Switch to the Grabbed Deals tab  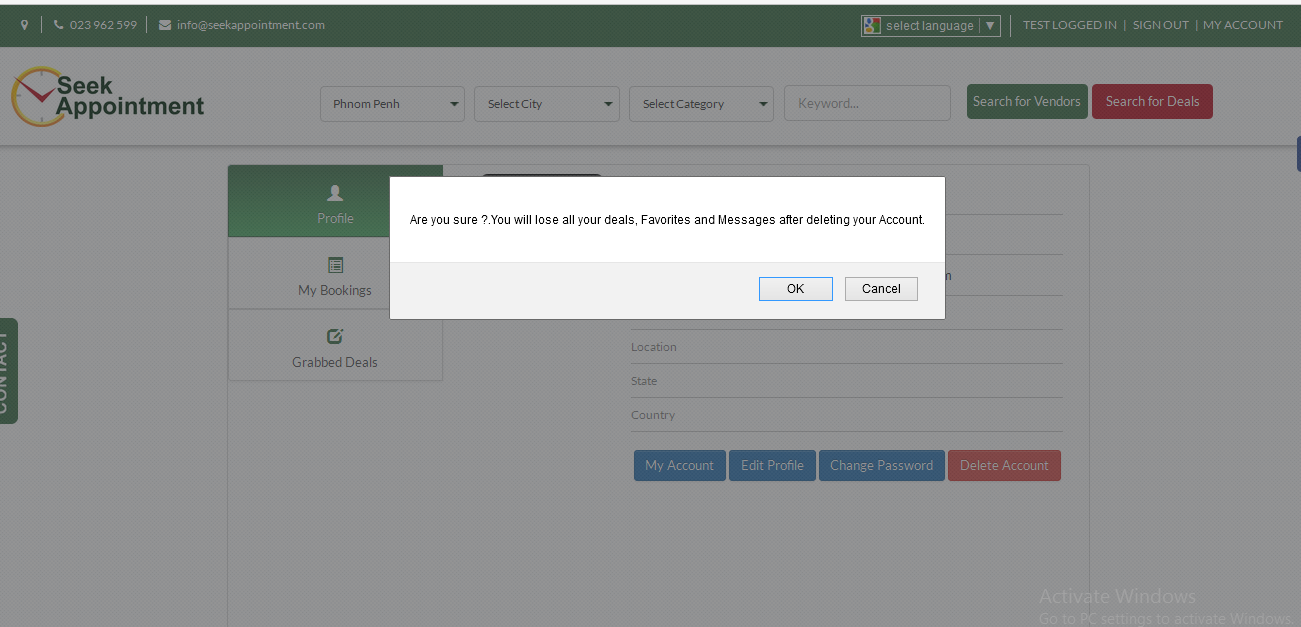point(335,362)
